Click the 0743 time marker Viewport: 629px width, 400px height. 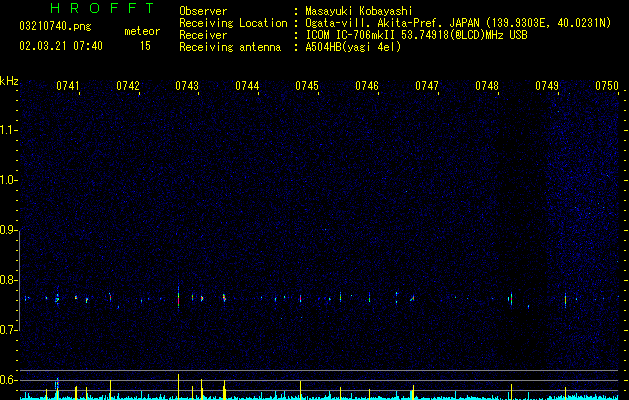click(x=187, y=86)
